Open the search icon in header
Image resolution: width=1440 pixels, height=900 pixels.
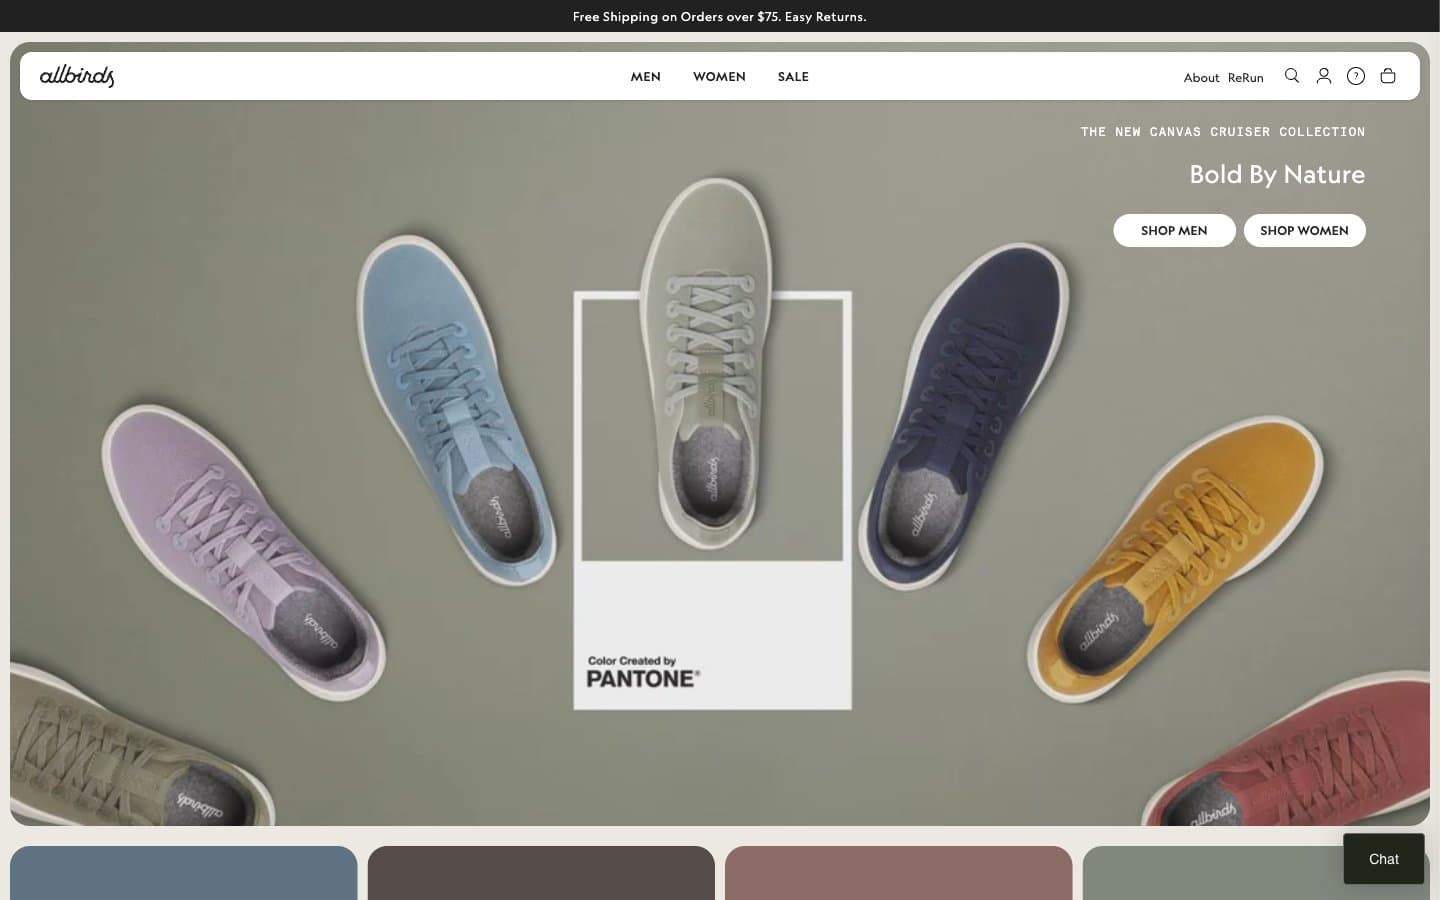1292,76
